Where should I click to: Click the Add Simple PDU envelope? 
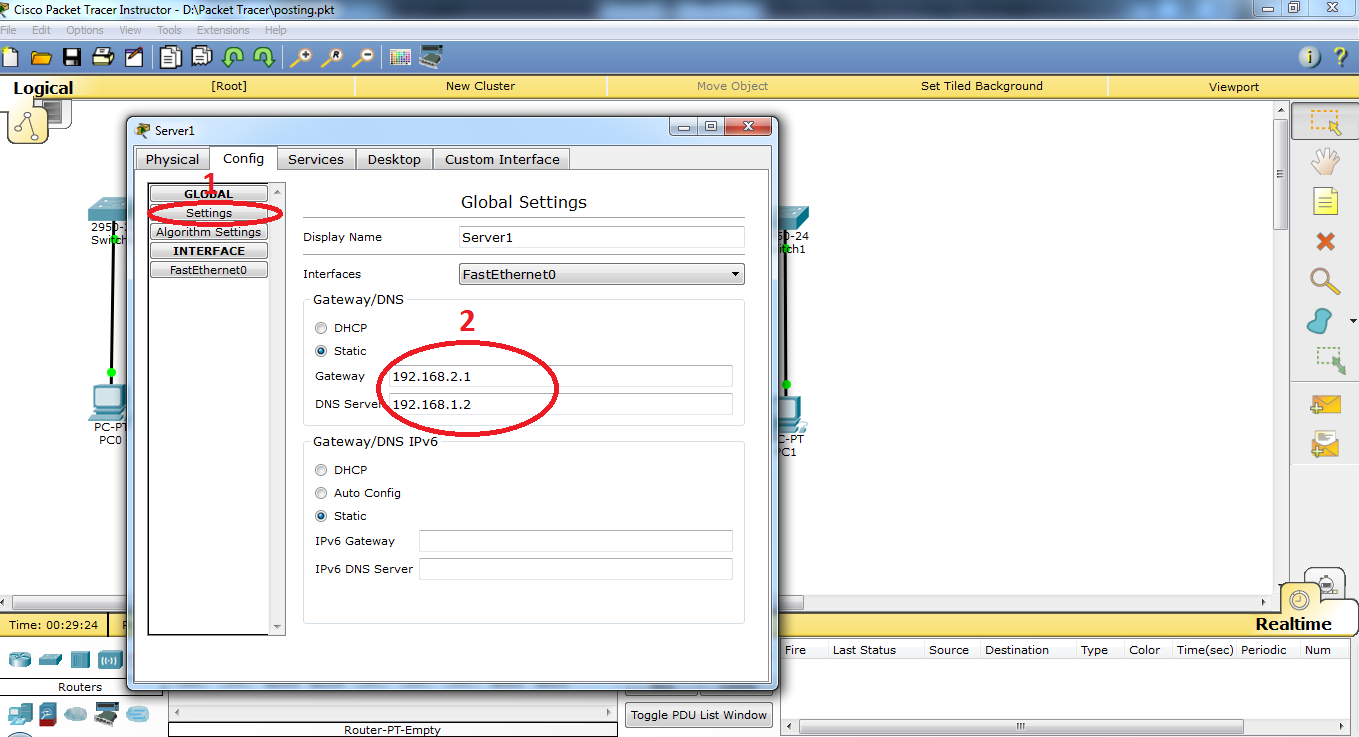[1325, 405]
